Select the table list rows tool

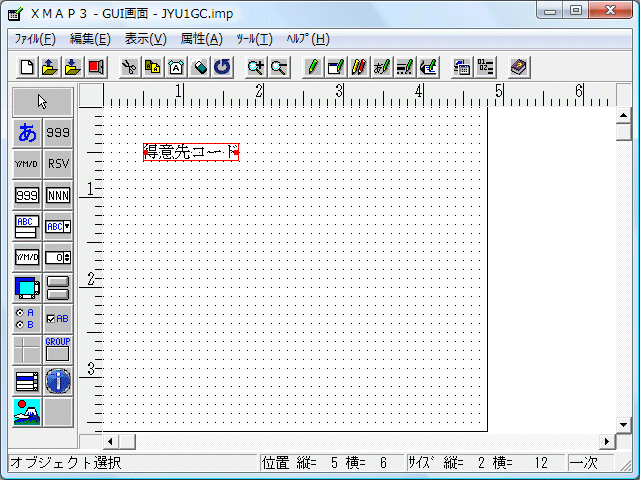coord(27,381)
